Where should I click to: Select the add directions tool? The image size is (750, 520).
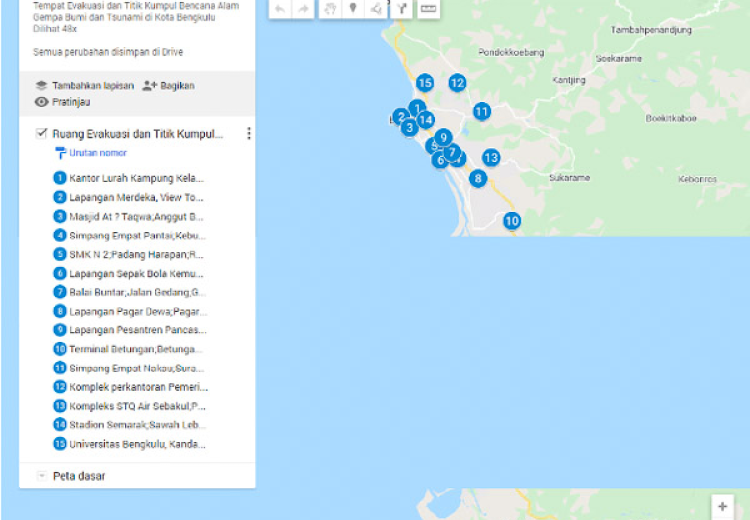(400, 9)
